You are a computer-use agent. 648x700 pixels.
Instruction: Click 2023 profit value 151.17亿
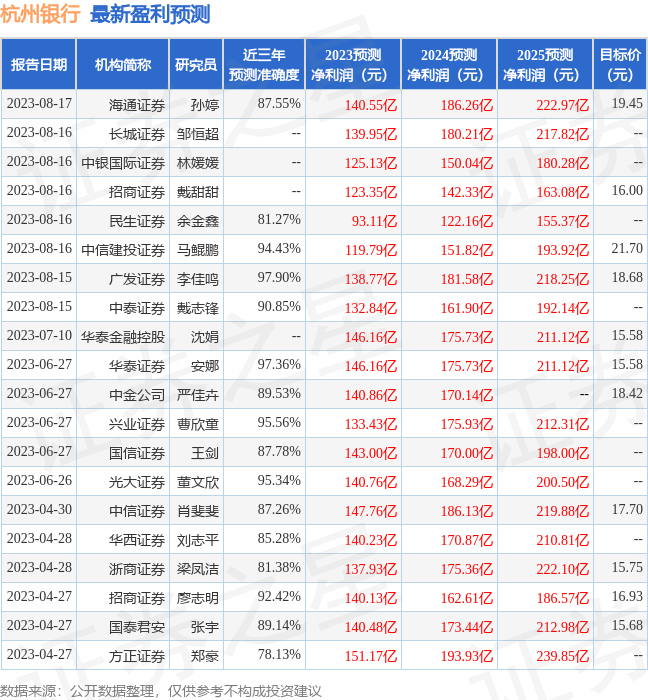(371, 656)
